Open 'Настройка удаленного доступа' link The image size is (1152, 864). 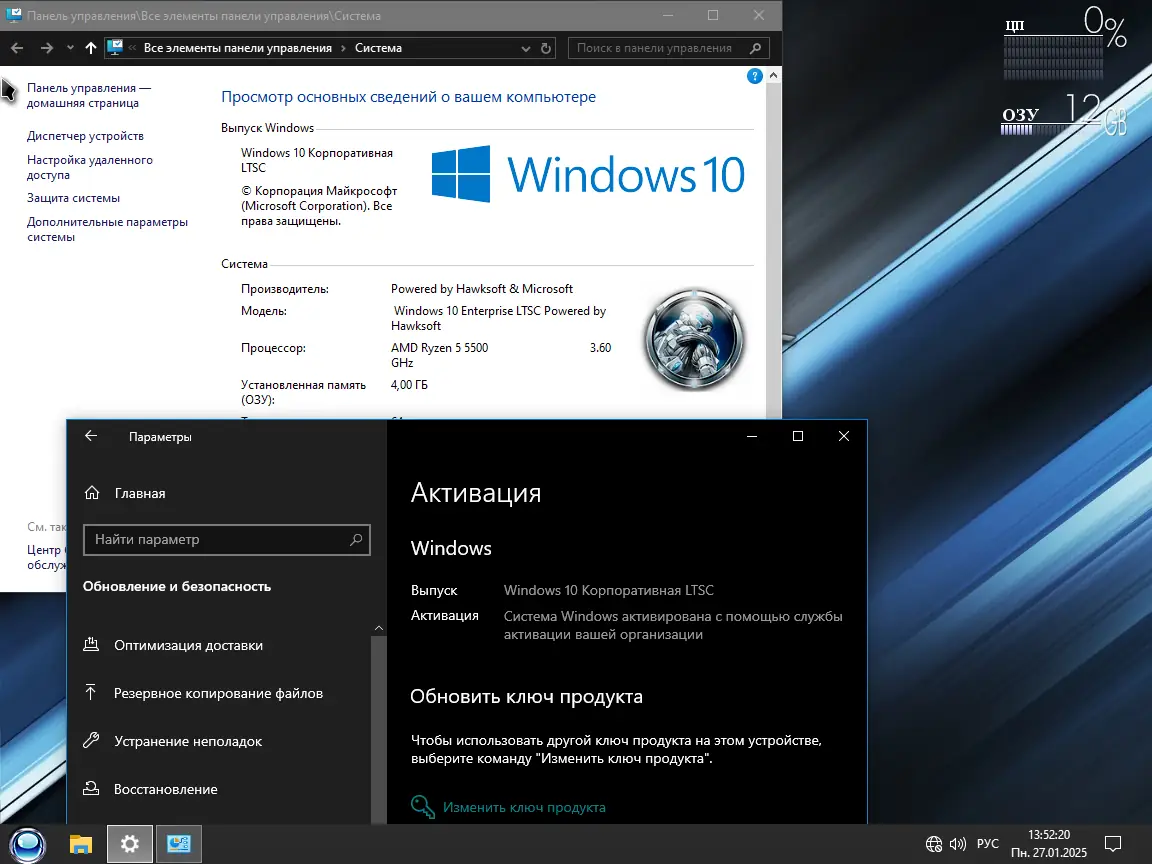point(90,168)
